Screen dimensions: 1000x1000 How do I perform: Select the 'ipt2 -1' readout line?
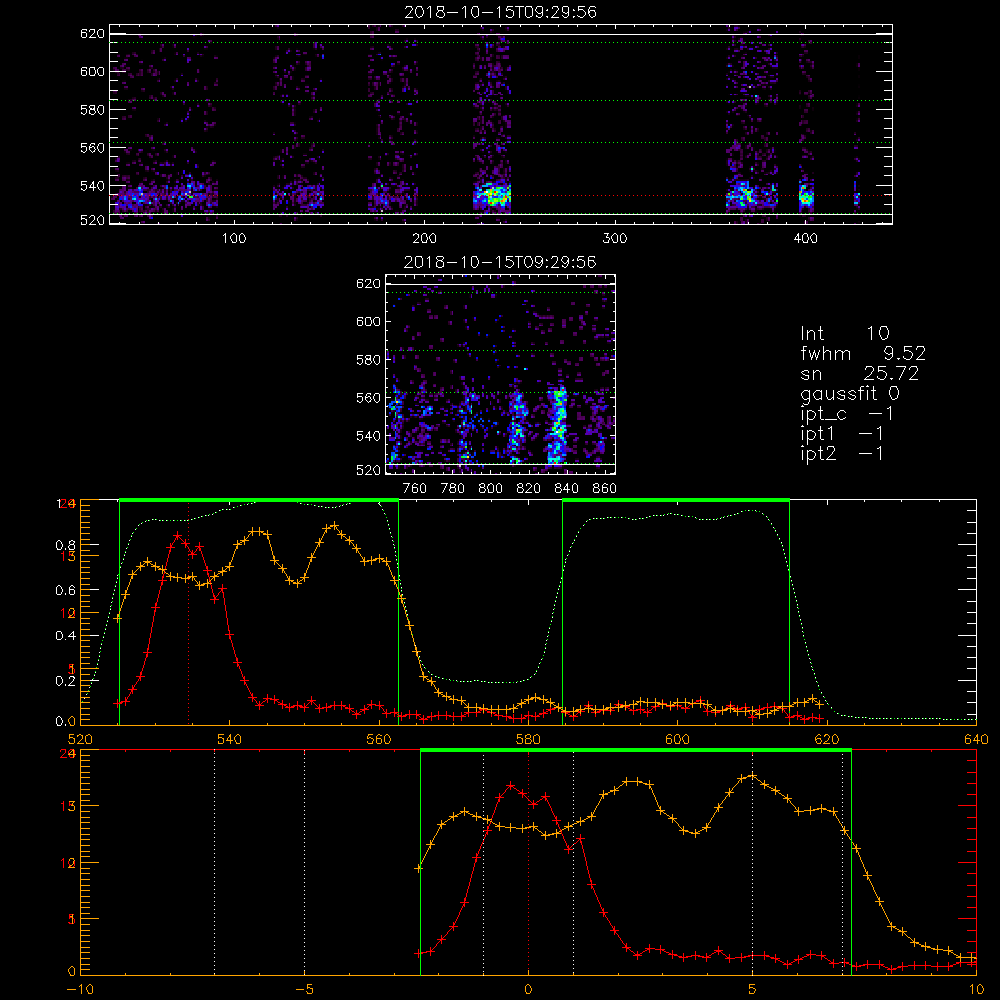click(842, 453)
